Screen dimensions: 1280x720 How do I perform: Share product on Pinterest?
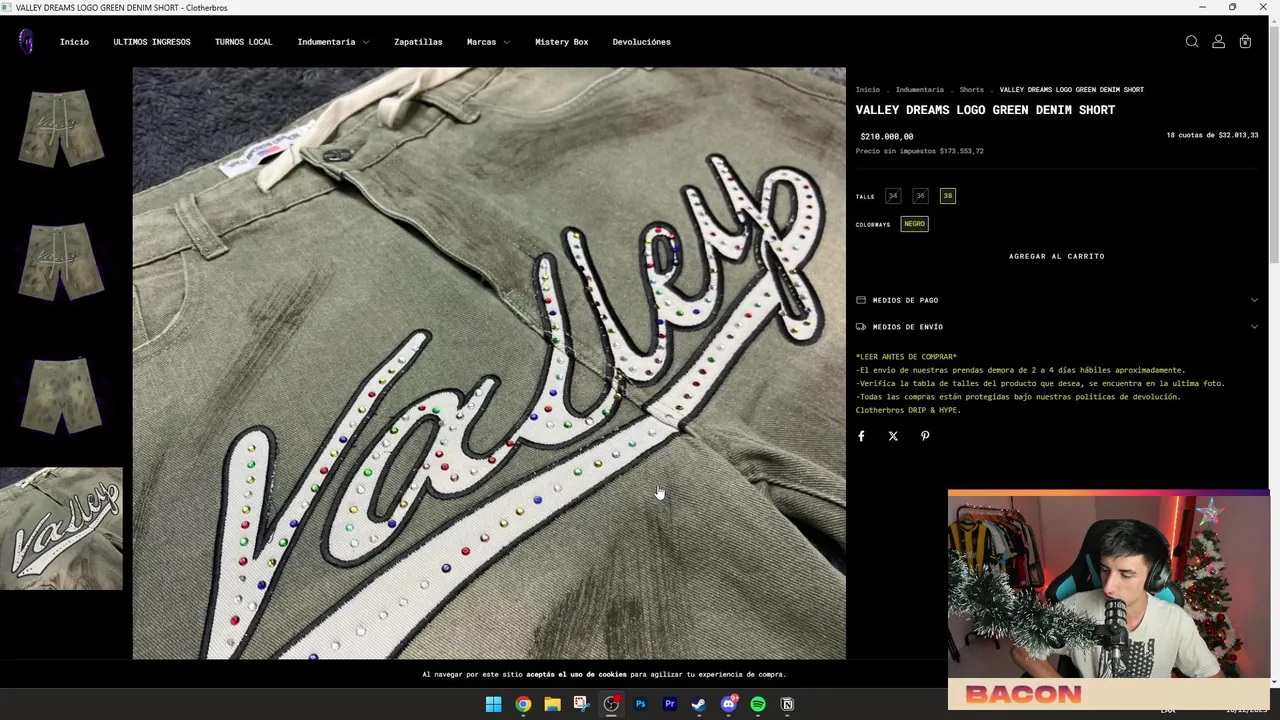(x=925, y=436)
